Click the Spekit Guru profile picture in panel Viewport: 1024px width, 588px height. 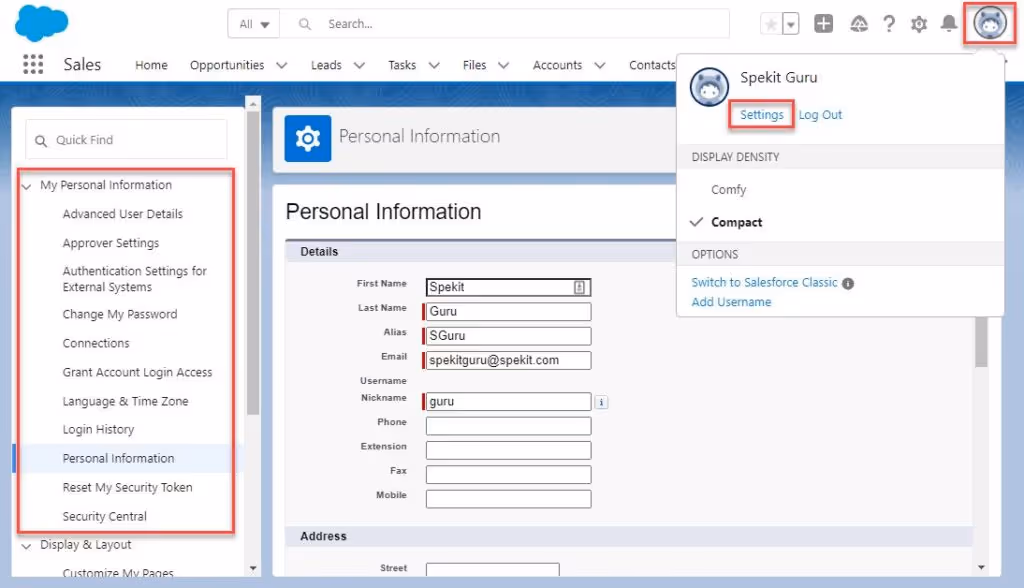(709, 87)
